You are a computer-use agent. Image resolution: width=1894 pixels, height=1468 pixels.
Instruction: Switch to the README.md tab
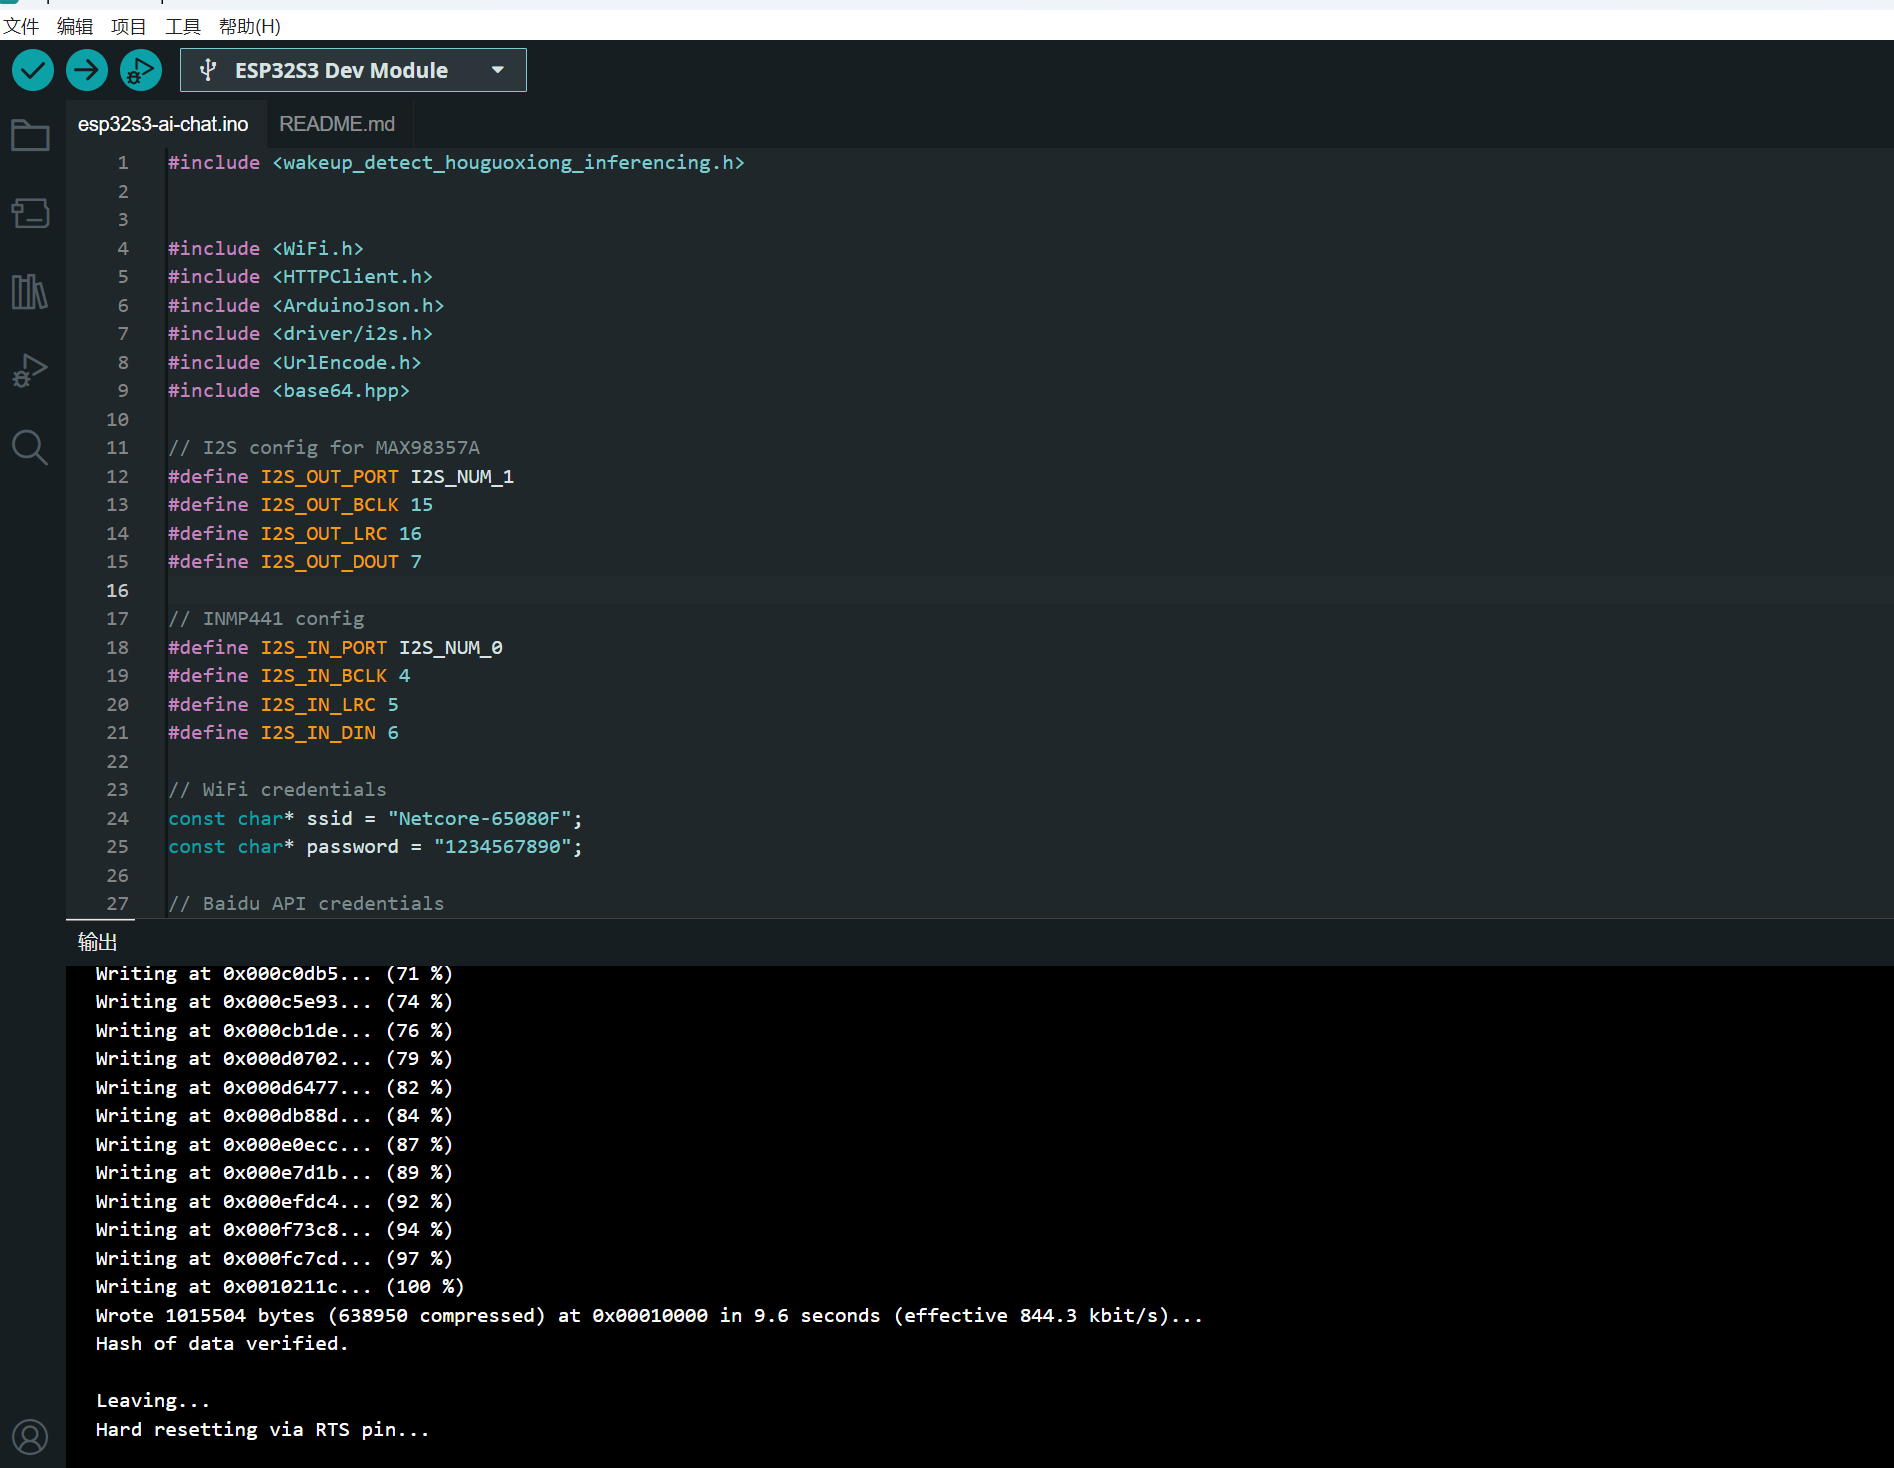pos(337,124)
